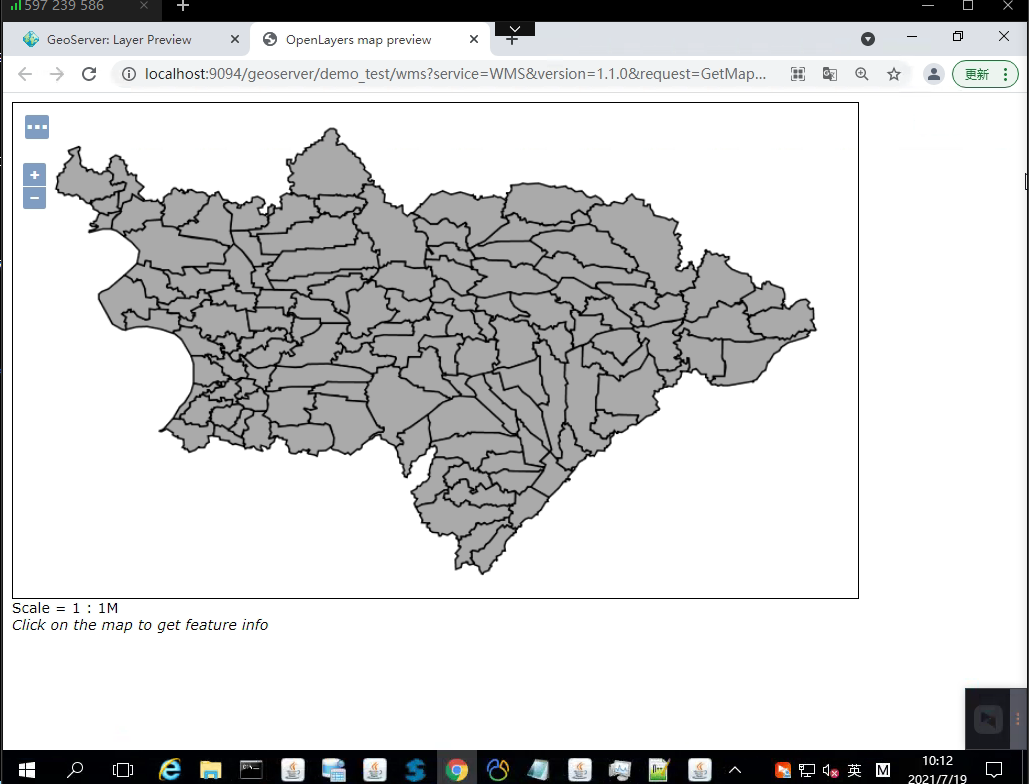Expand hidden system tray icons
This screenshot has width=1029, height=784.
pos(735,770)
